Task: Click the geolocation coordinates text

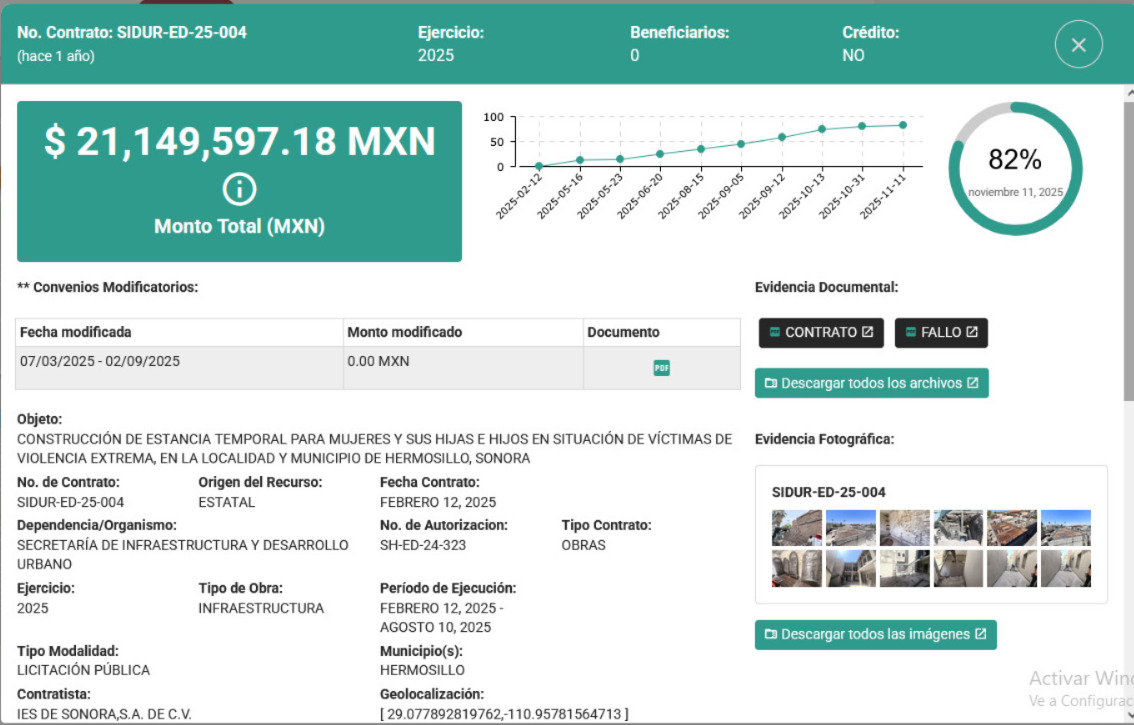Action: pos(504,713)
